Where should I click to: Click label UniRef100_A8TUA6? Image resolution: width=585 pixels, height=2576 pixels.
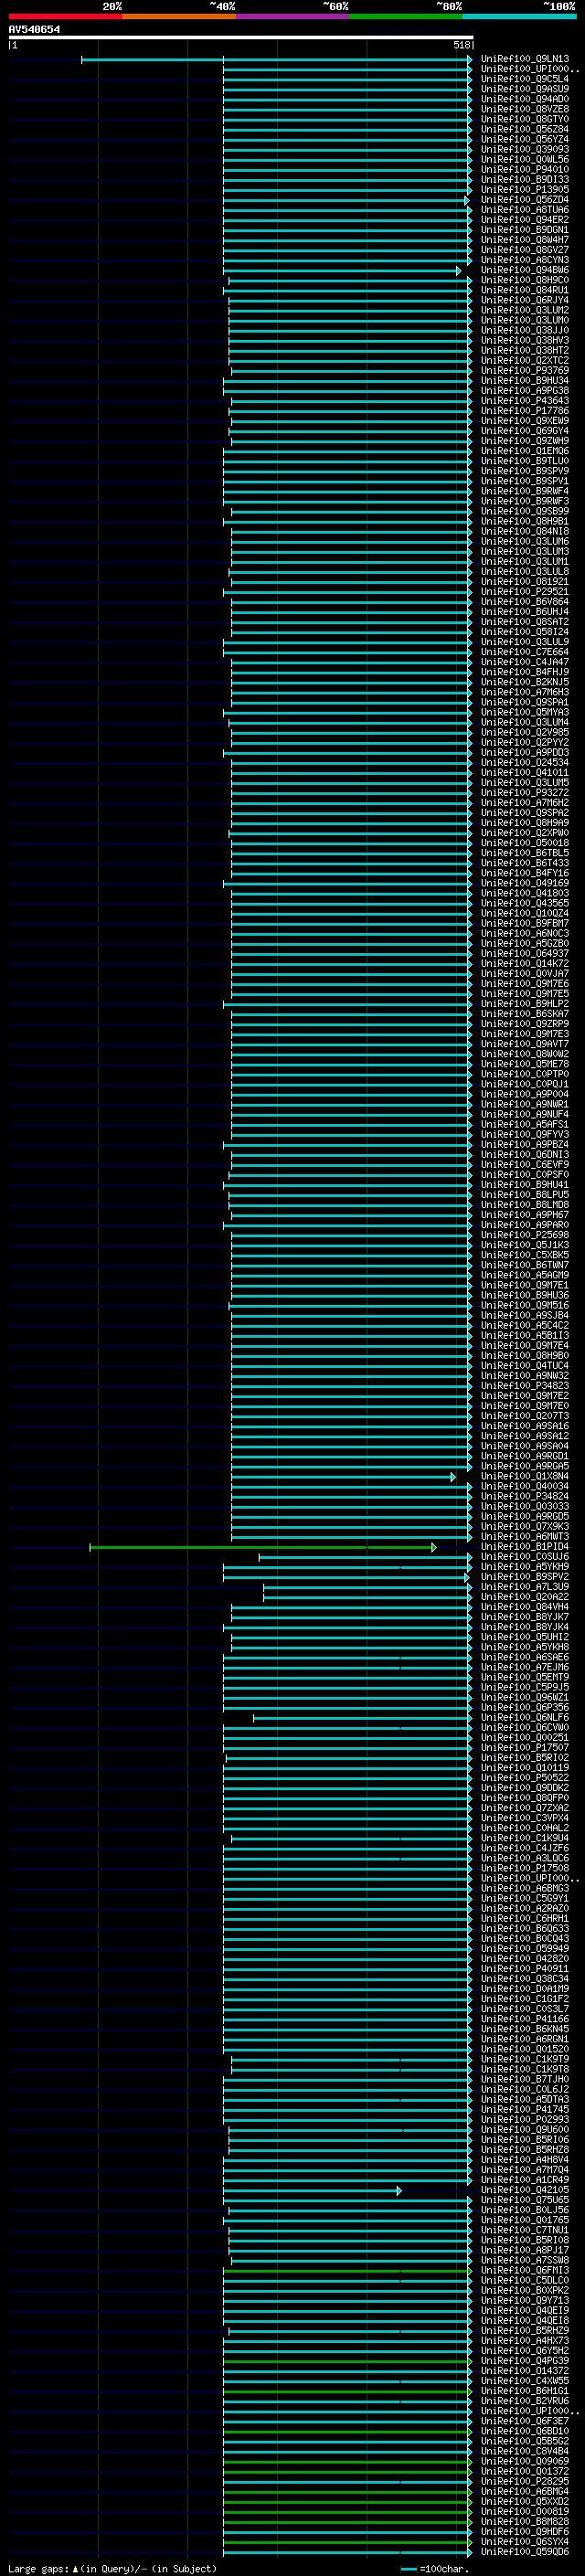tap(525, 209)
